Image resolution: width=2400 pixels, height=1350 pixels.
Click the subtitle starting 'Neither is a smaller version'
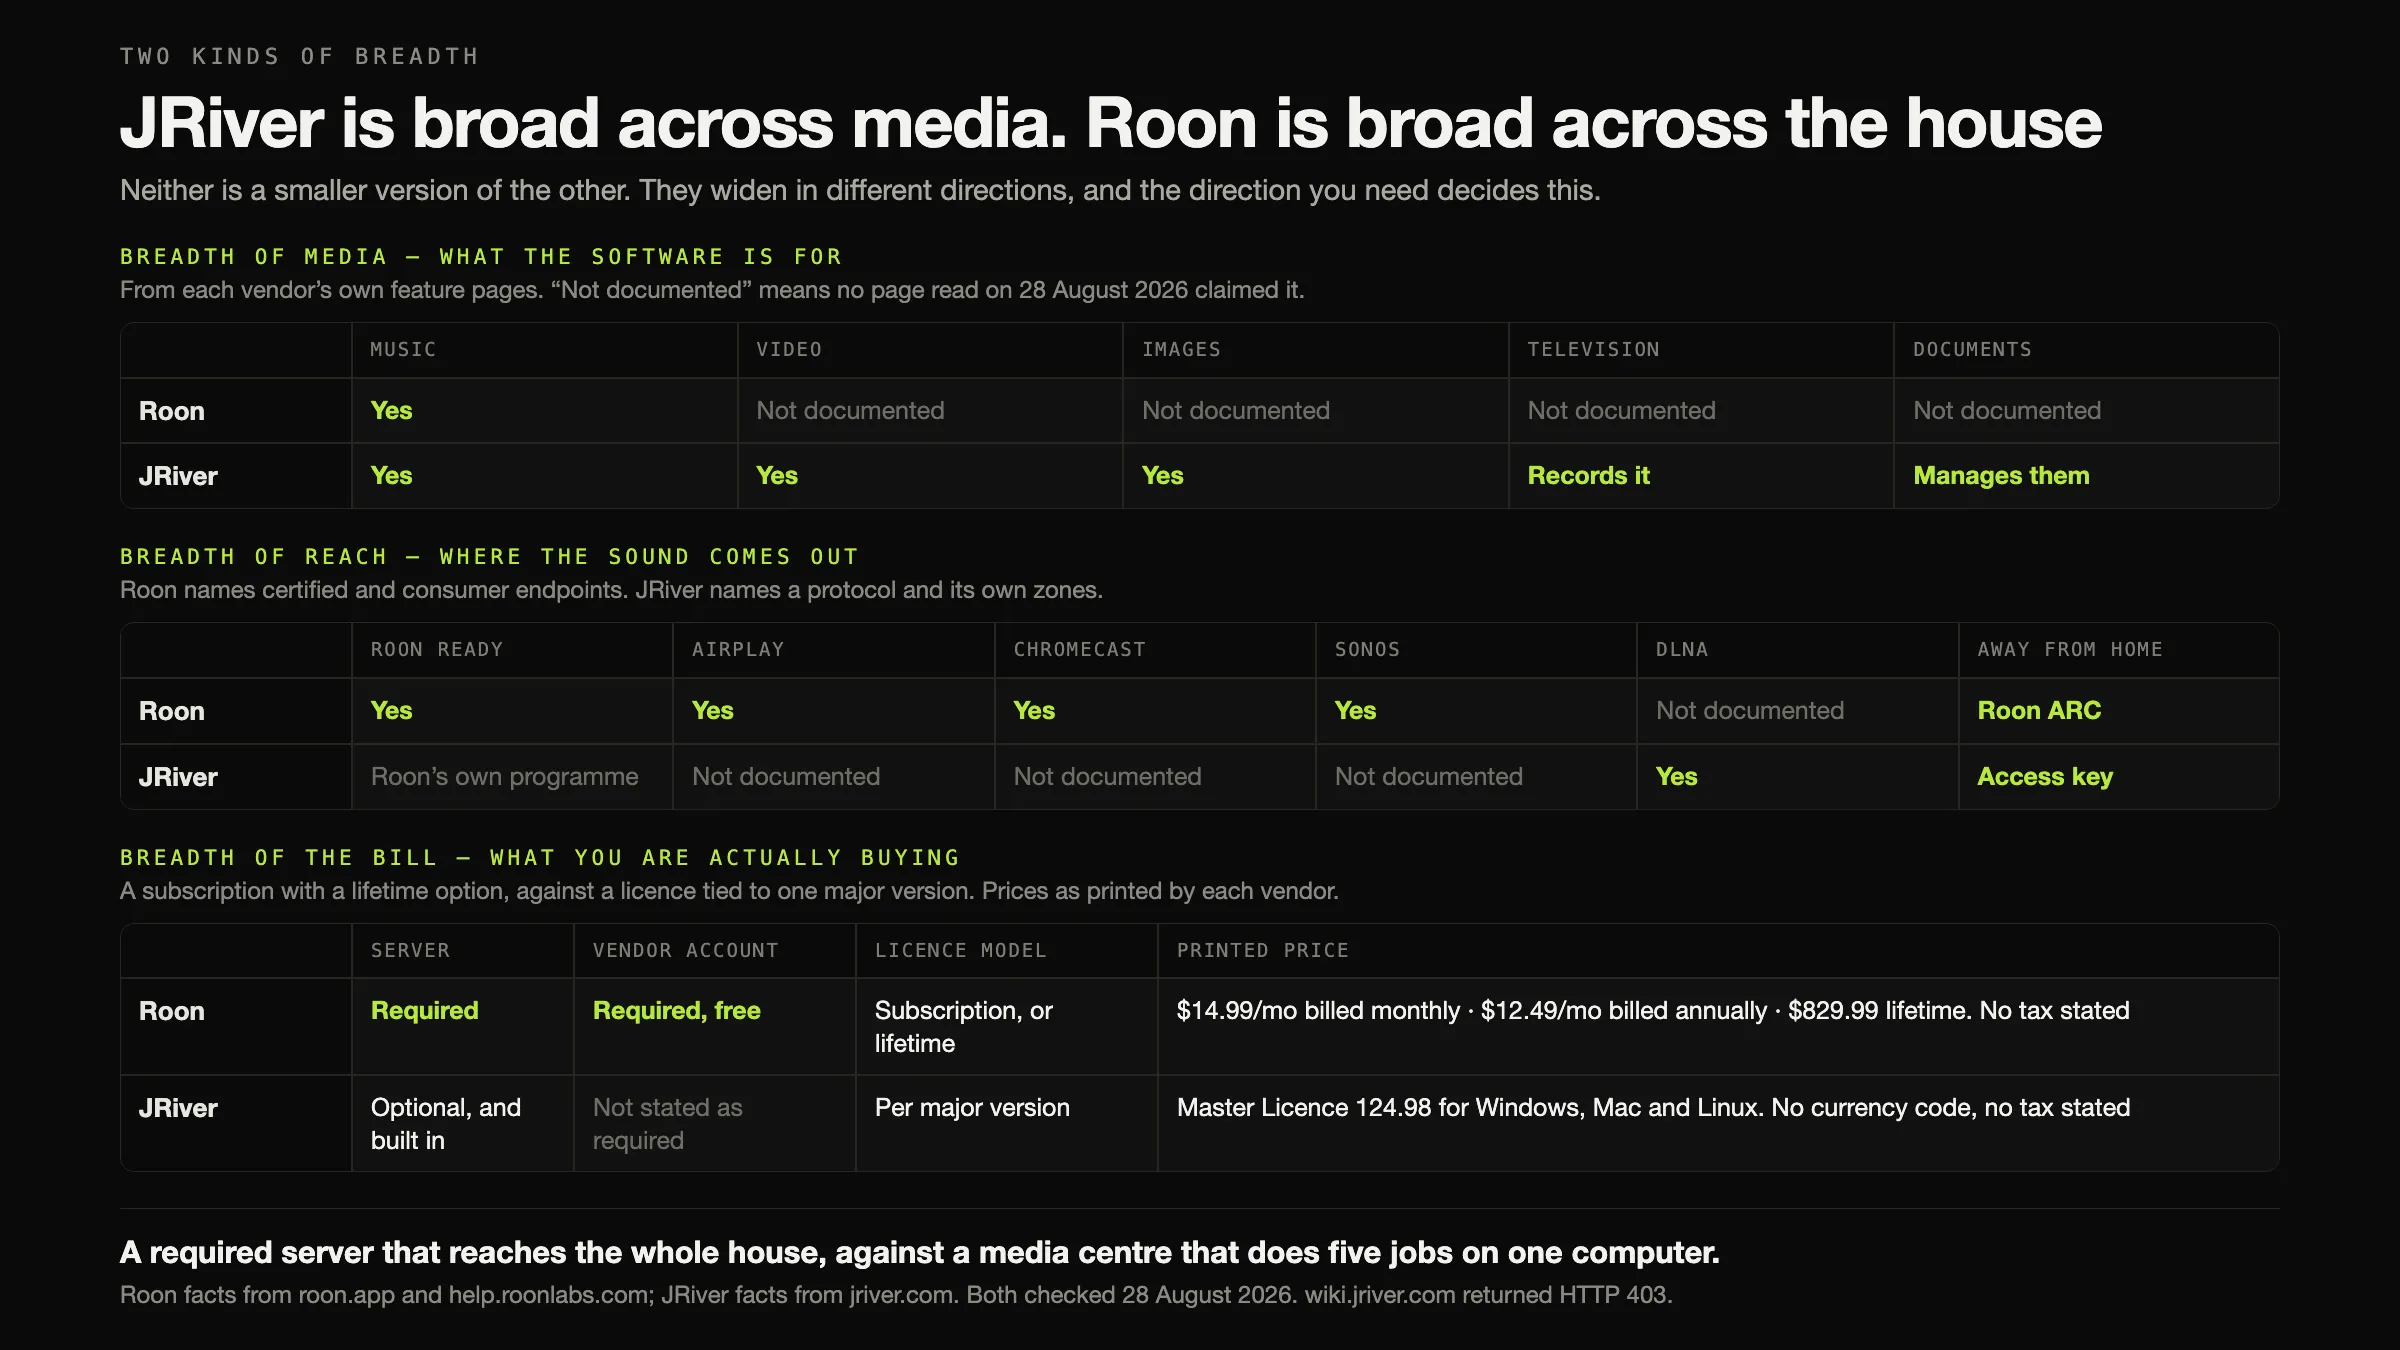pos(860,190)
